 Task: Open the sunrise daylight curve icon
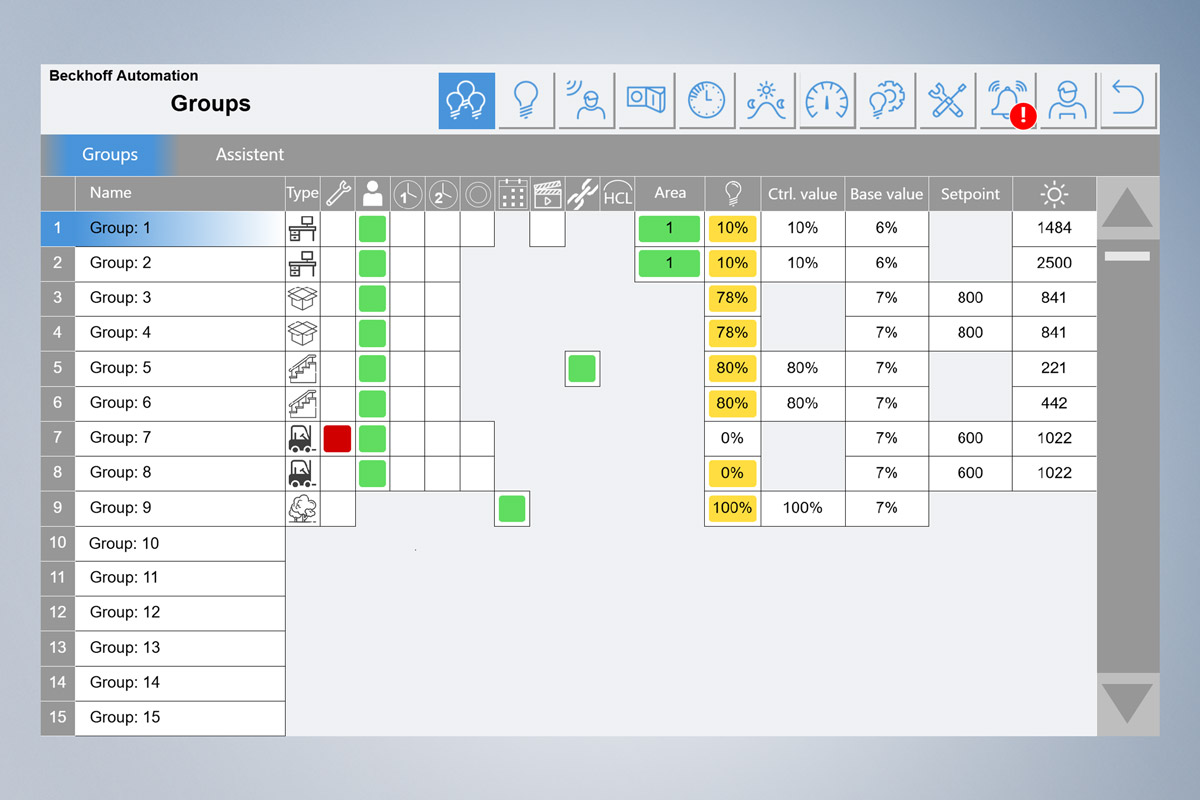tap(766, 100)
